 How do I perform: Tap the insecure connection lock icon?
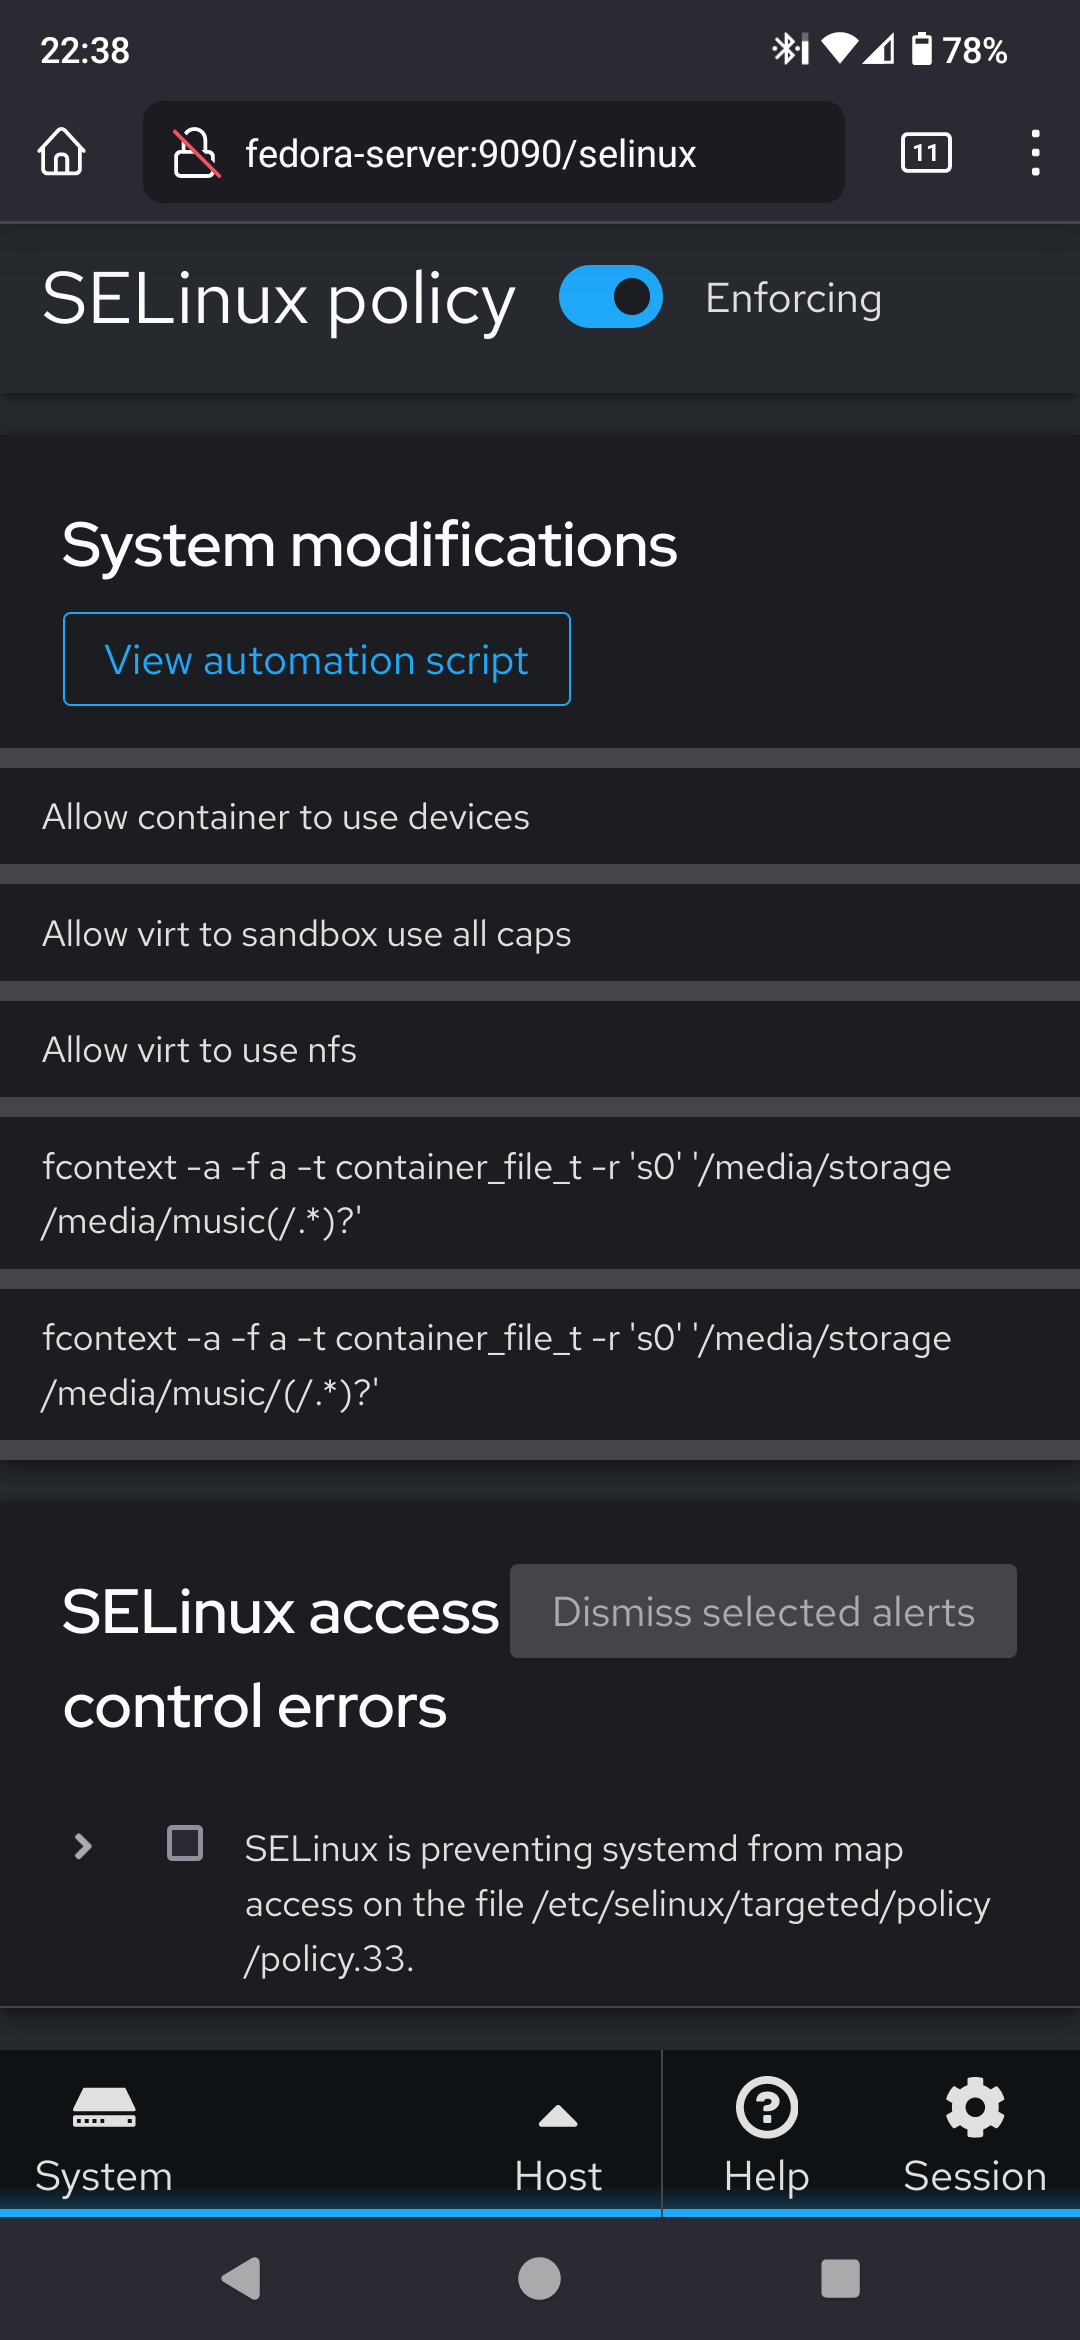pos(195,153)
